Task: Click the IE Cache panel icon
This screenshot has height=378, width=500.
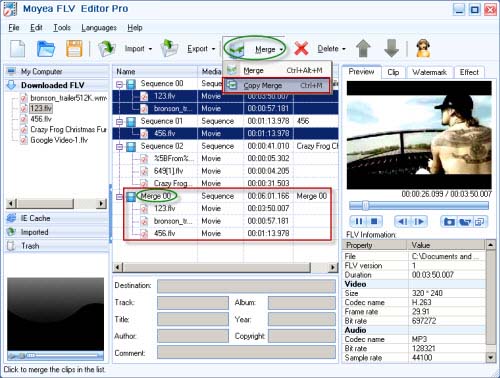Action: pos(11,218)
